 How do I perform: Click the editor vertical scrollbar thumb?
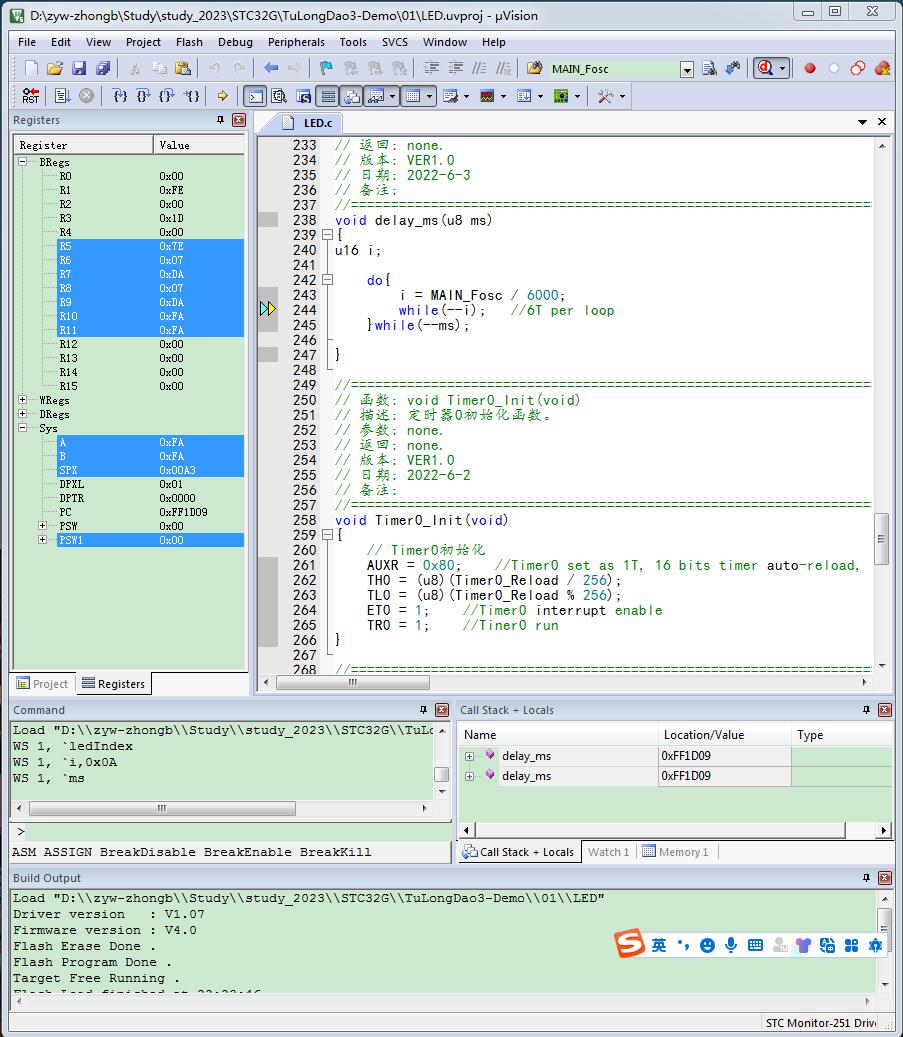tap(881, 539)
